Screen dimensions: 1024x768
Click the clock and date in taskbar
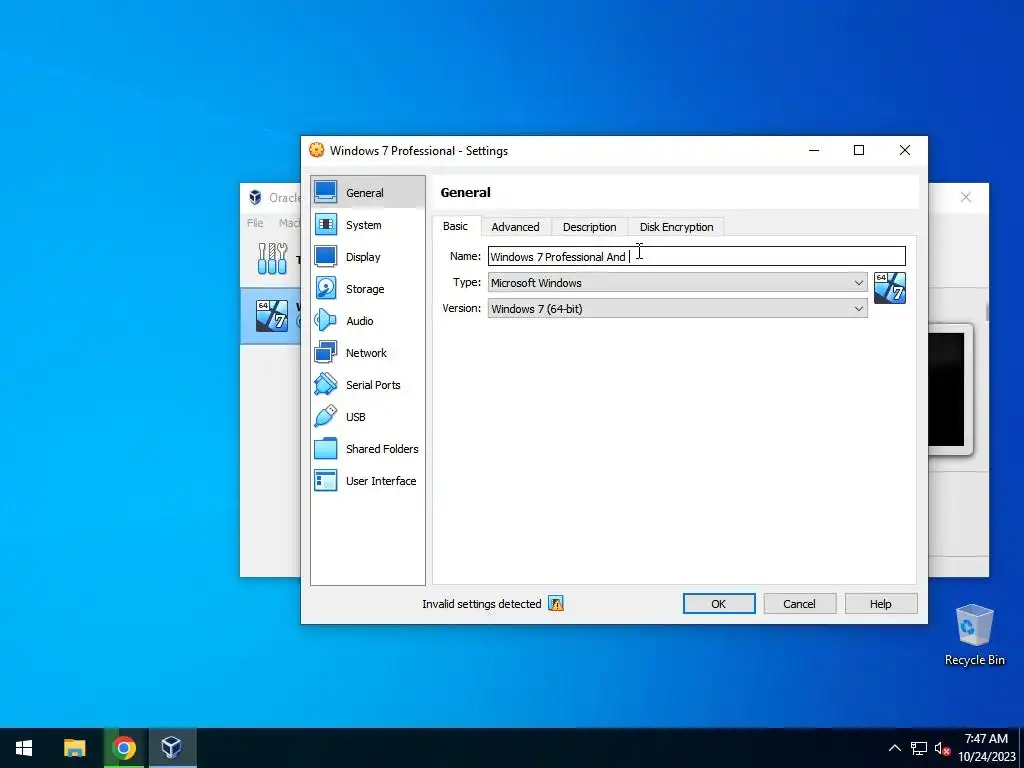click(x=986, y=748)
